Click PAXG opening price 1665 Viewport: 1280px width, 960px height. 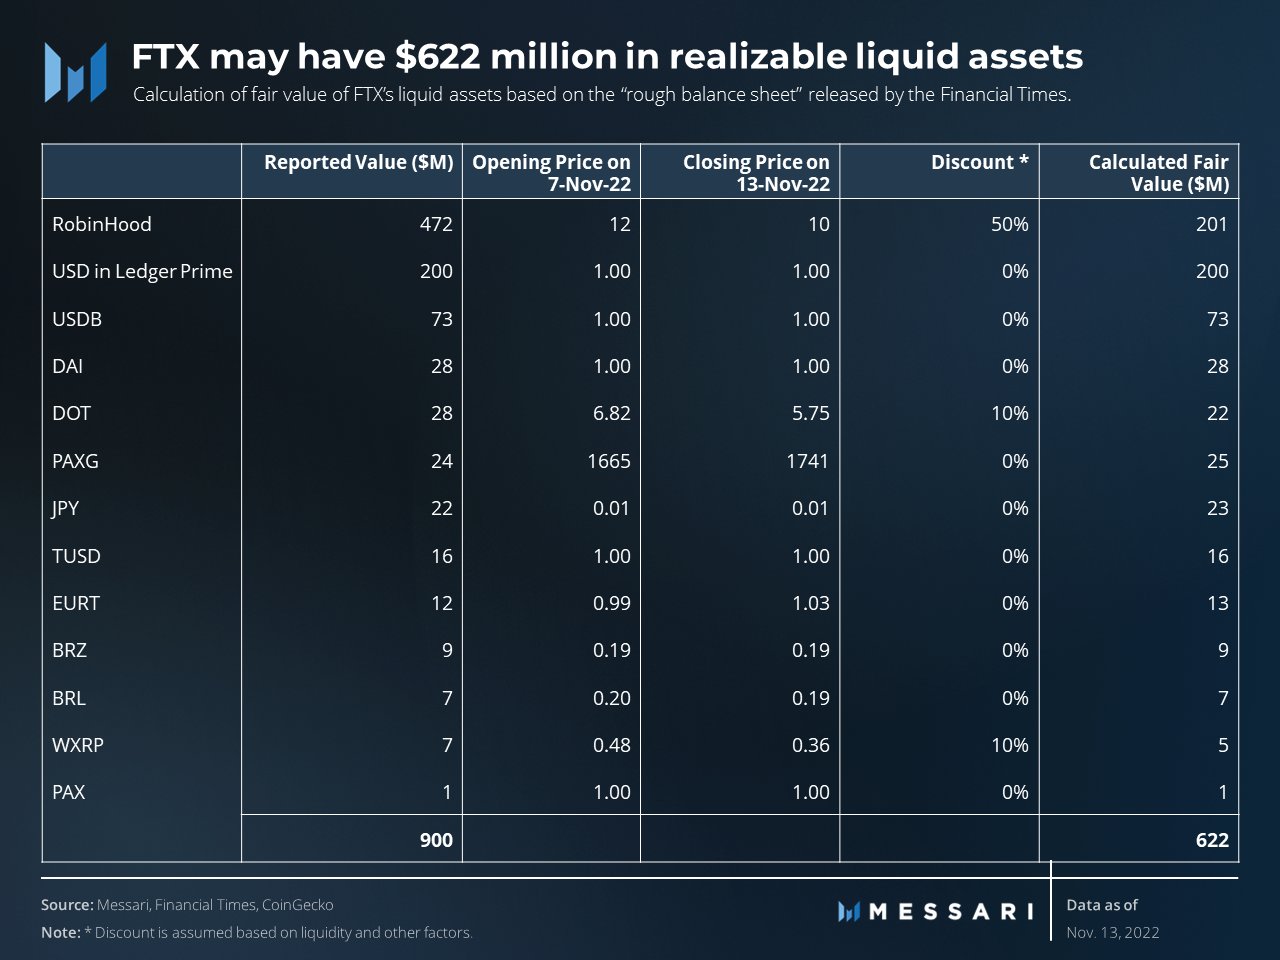pos(609,461)
